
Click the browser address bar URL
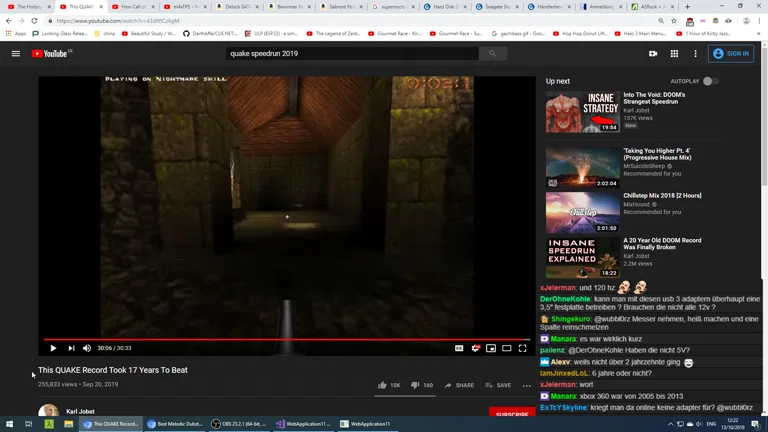coord(118,21)
